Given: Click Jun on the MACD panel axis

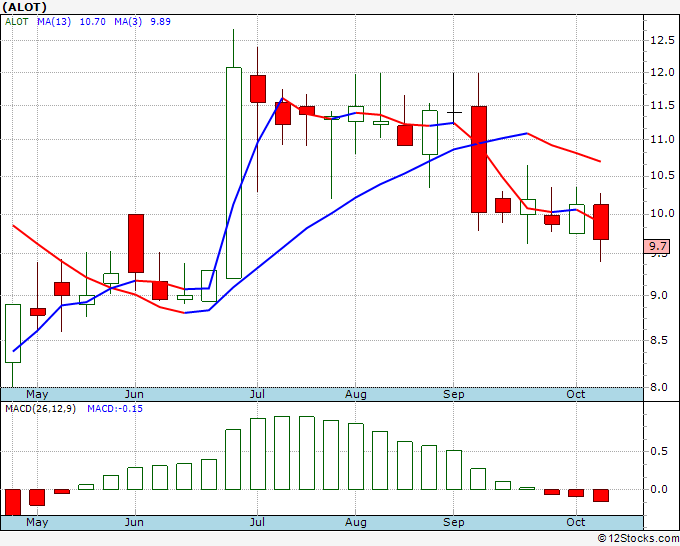Looking at the screenshot, I should tap(134, 522).
